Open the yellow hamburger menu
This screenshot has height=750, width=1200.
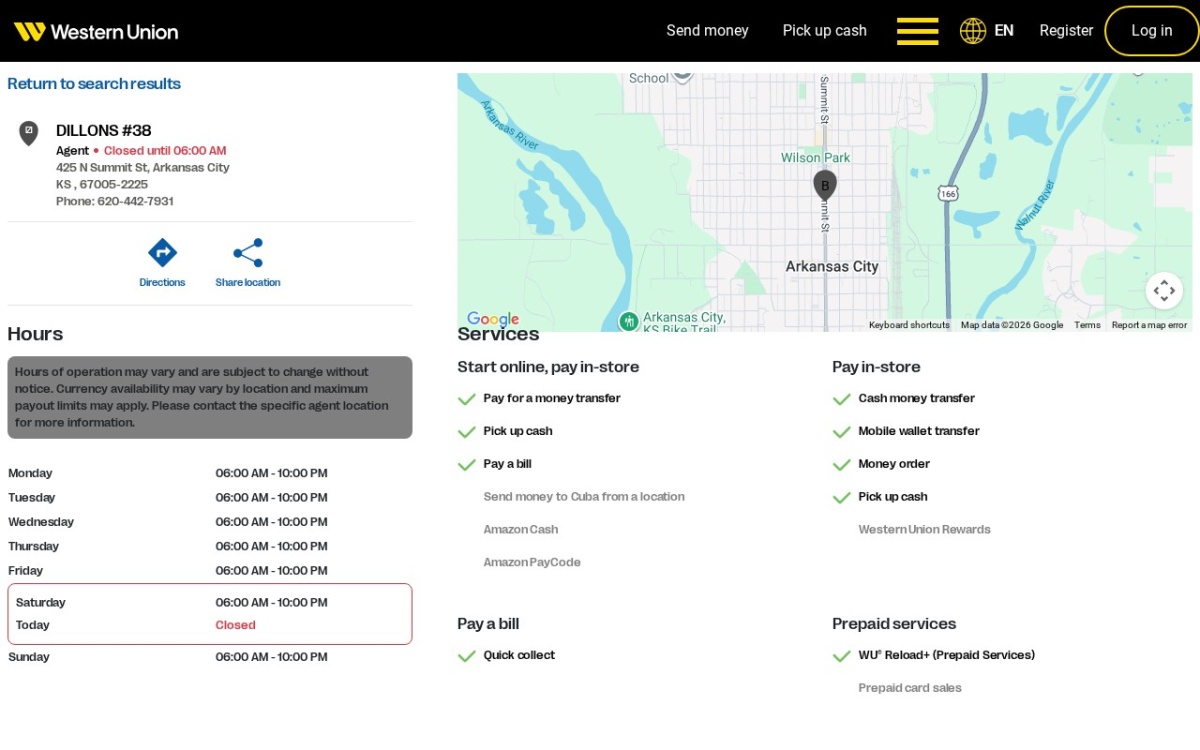917,31
